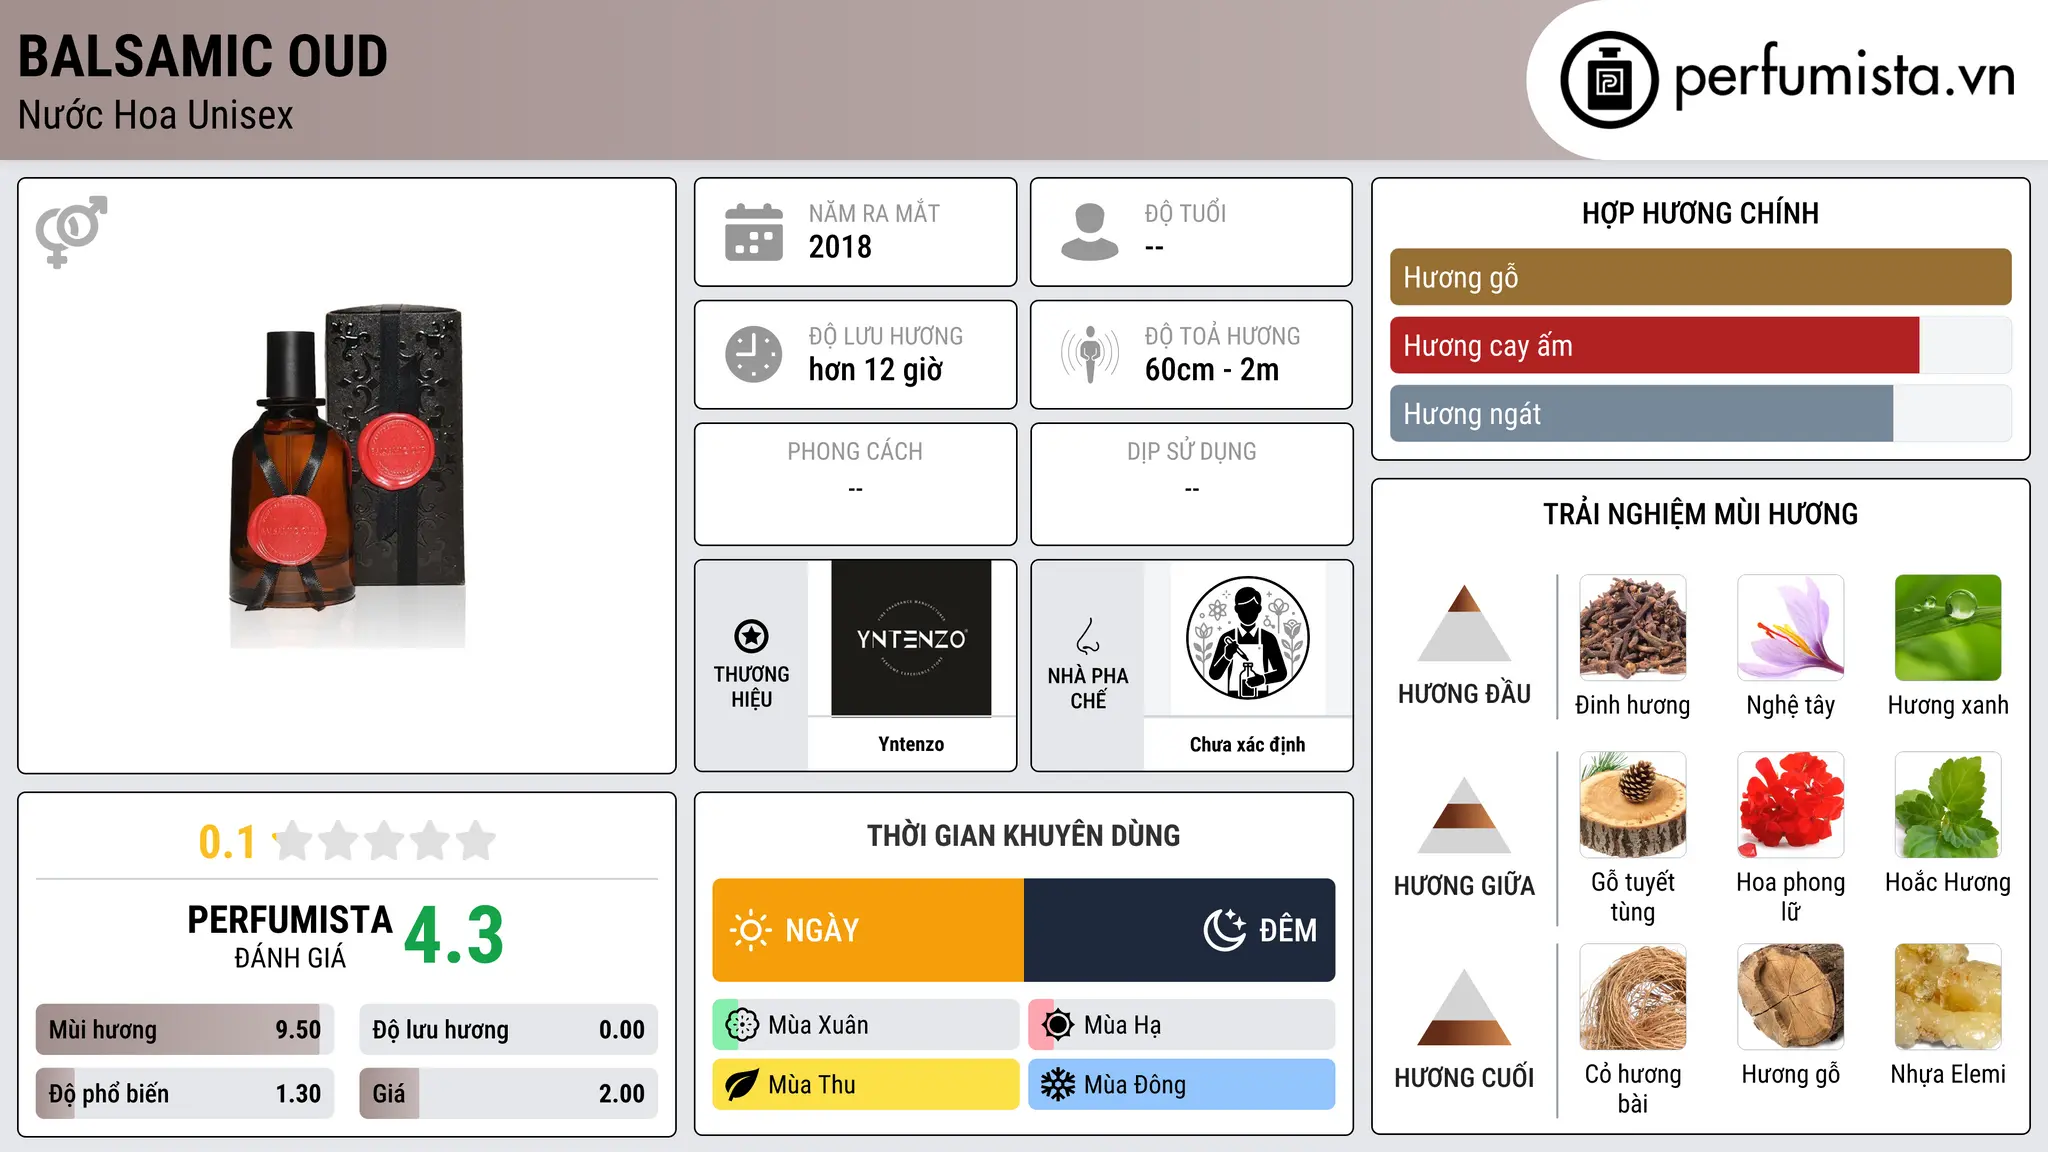Select the Hương gỗ wood log note image

click(x=1791, y=997)
